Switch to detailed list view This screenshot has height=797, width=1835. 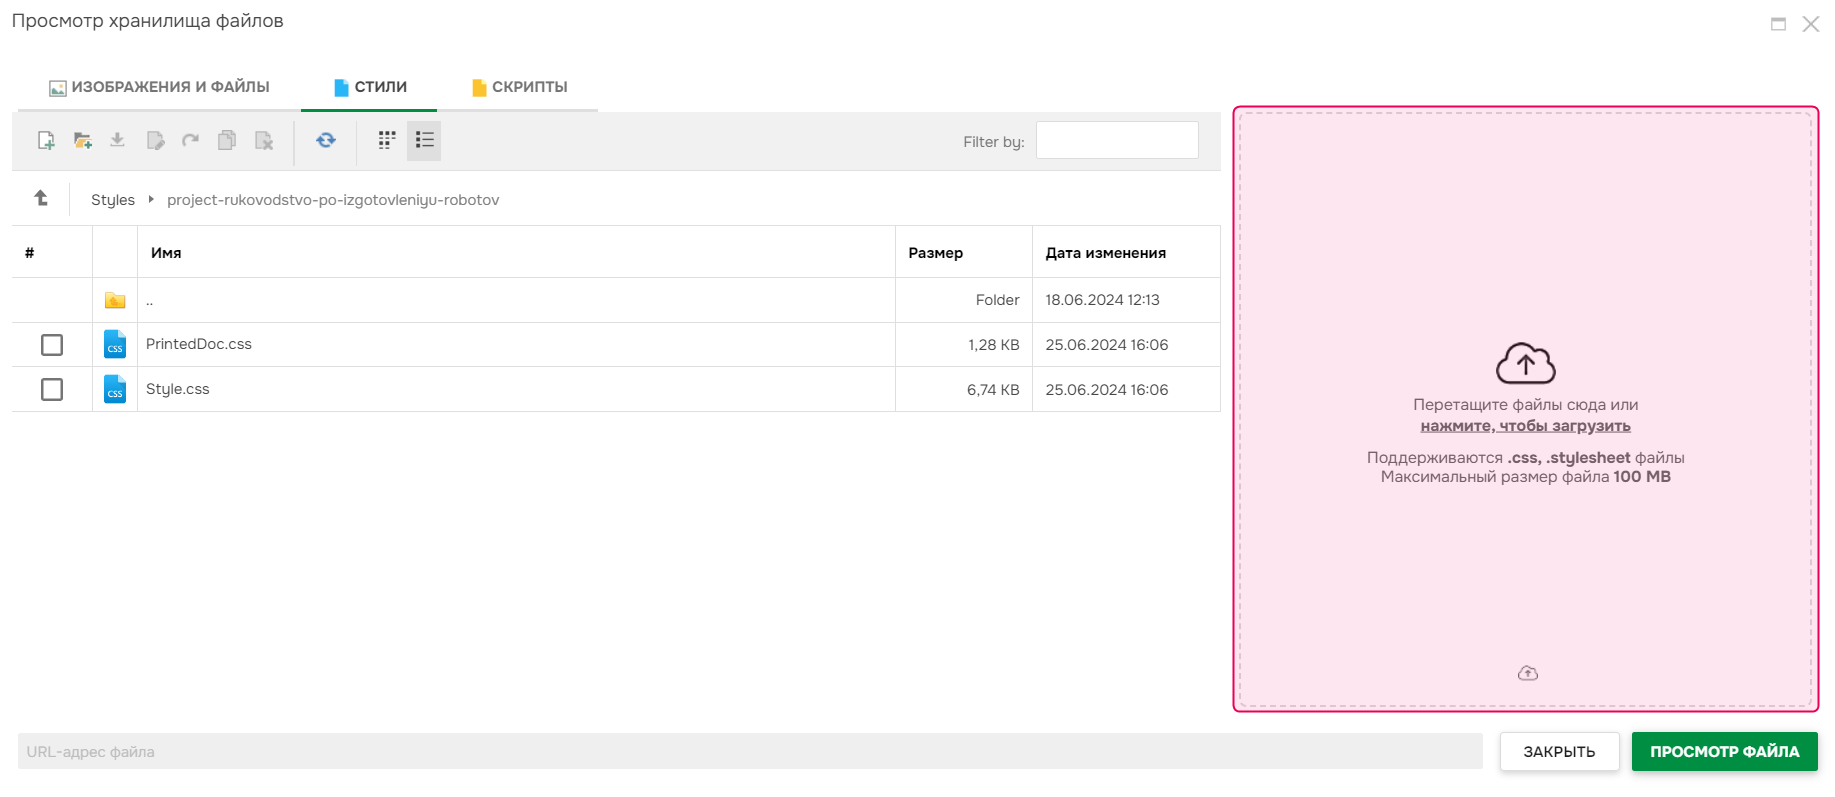tap(424, 141)
